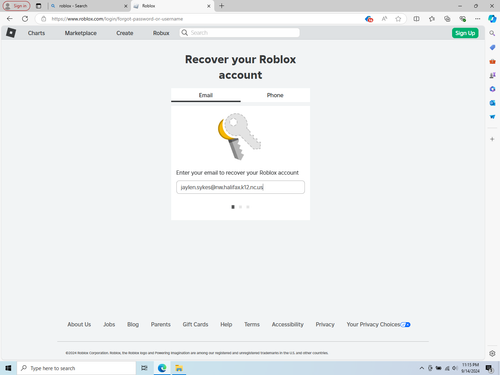The image size is (500, 375).
Task: Open the Terms footer link
Action: (252, 324)
